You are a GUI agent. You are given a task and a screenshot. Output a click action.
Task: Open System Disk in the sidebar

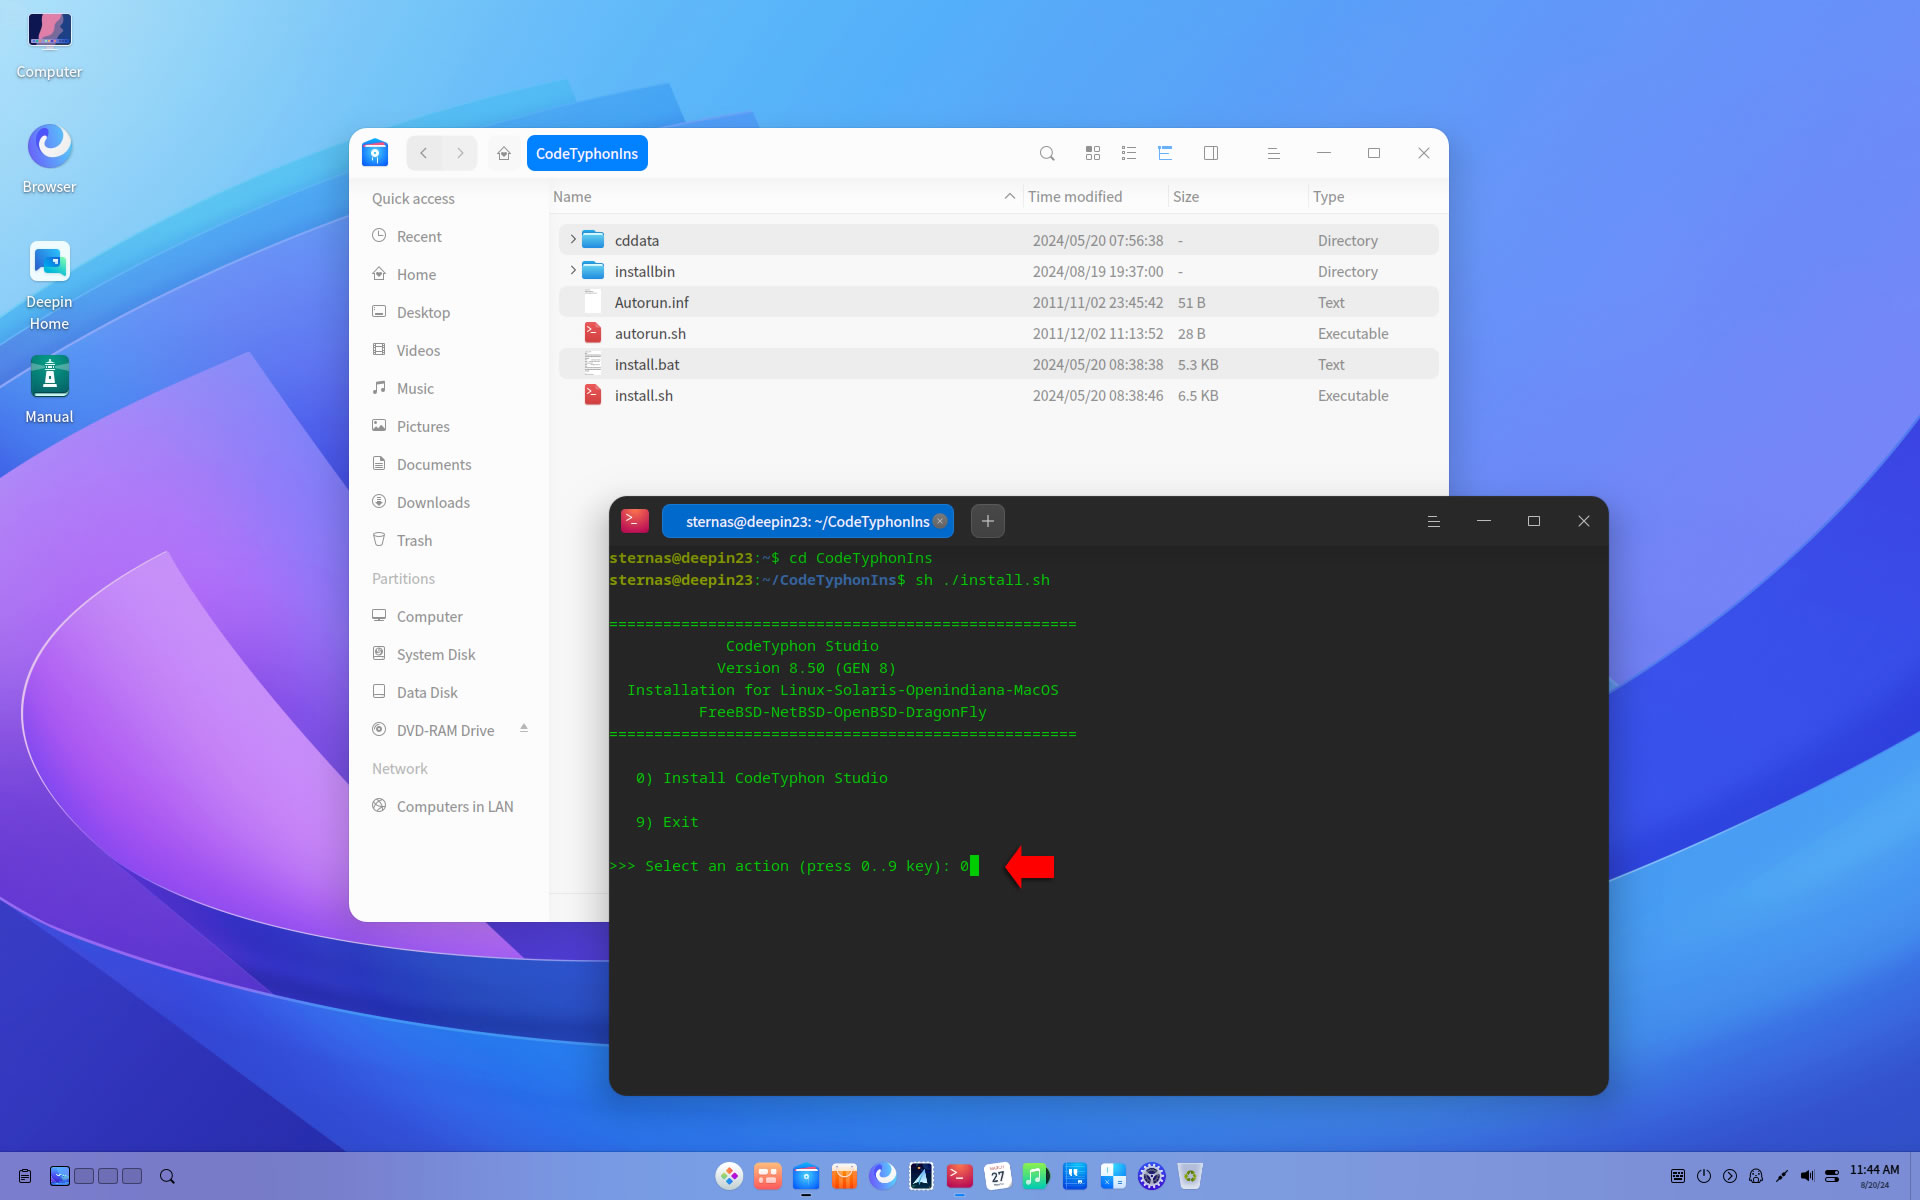[449, 654]
